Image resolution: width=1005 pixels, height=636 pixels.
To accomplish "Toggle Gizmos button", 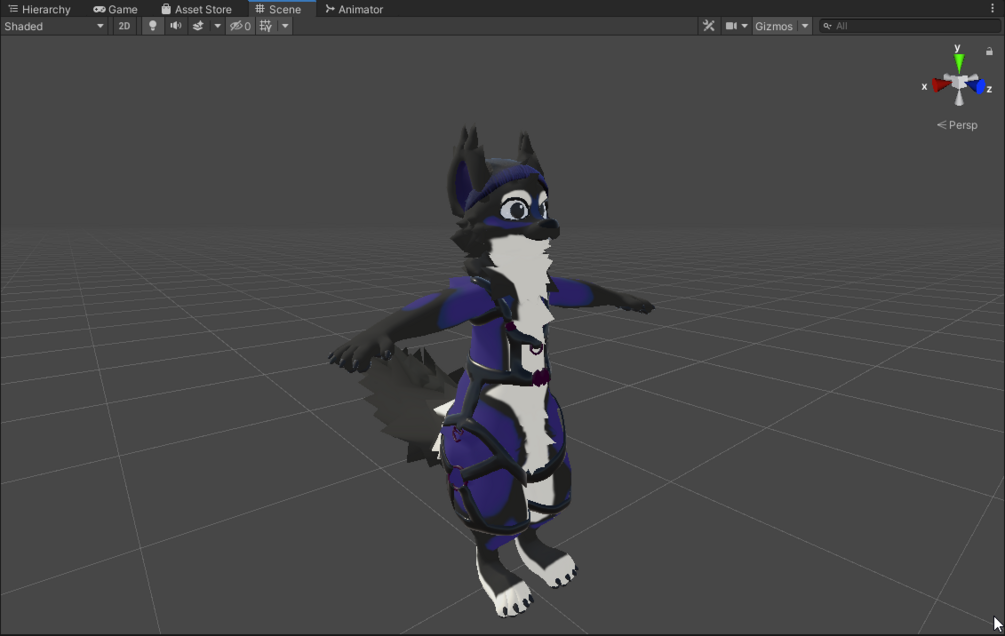I will tap(774, 26).
